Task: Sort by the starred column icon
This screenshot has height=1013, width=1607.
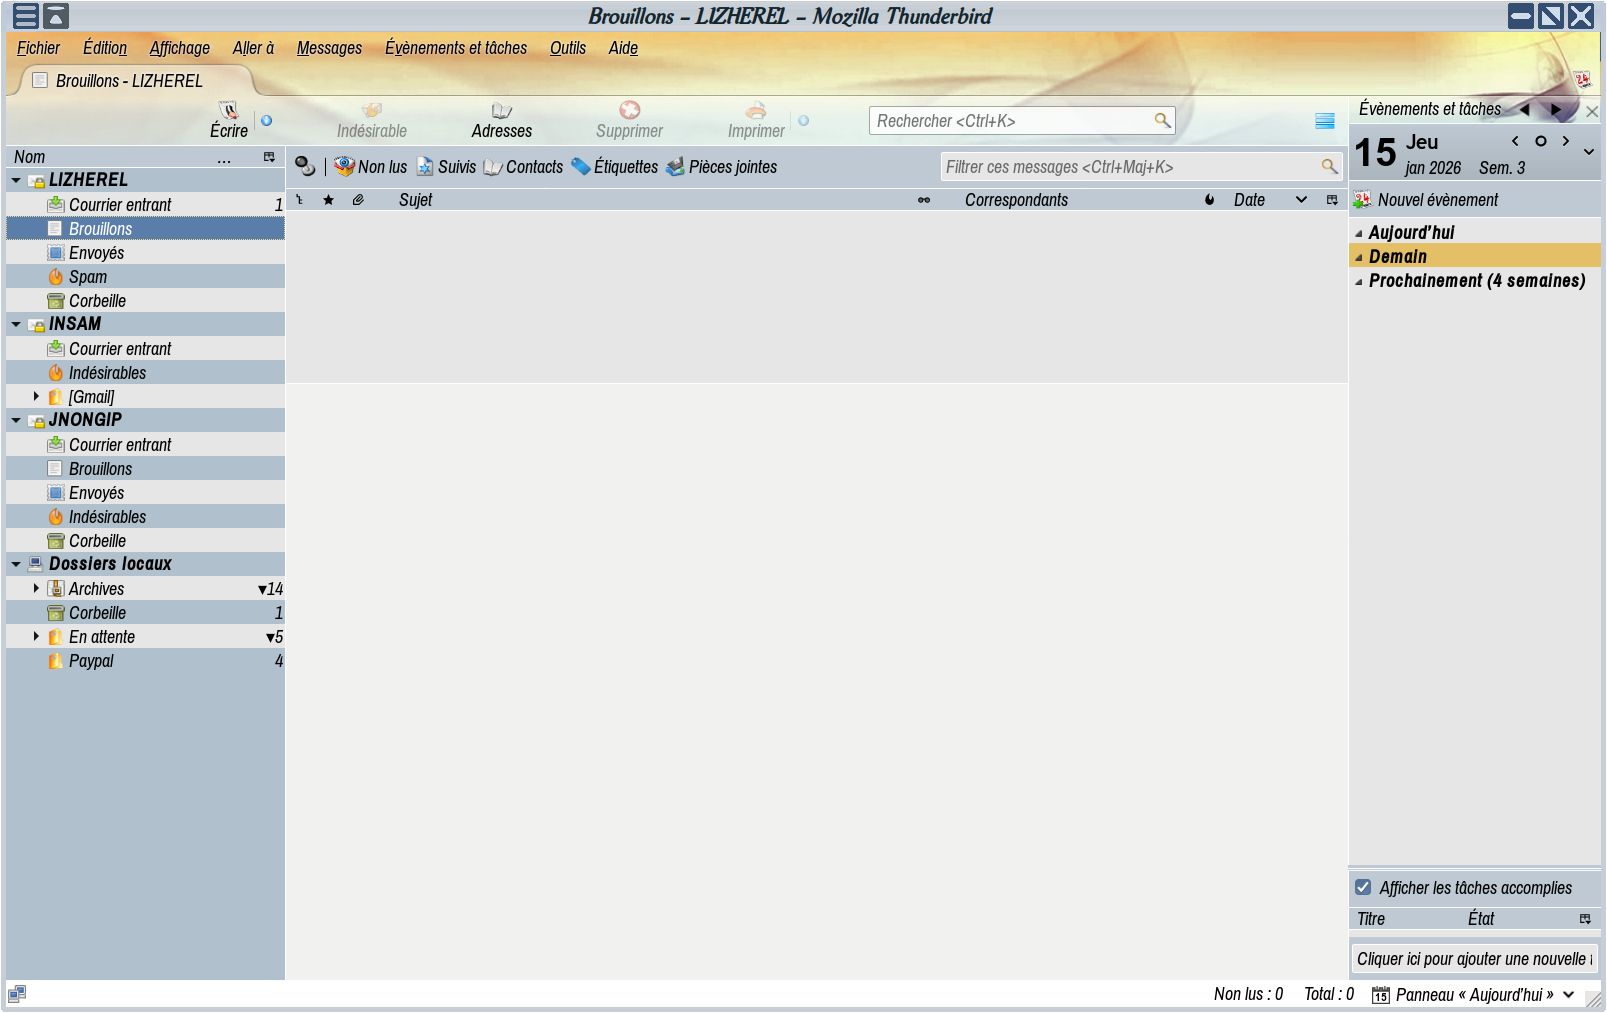Action: (x=328, y=200)
